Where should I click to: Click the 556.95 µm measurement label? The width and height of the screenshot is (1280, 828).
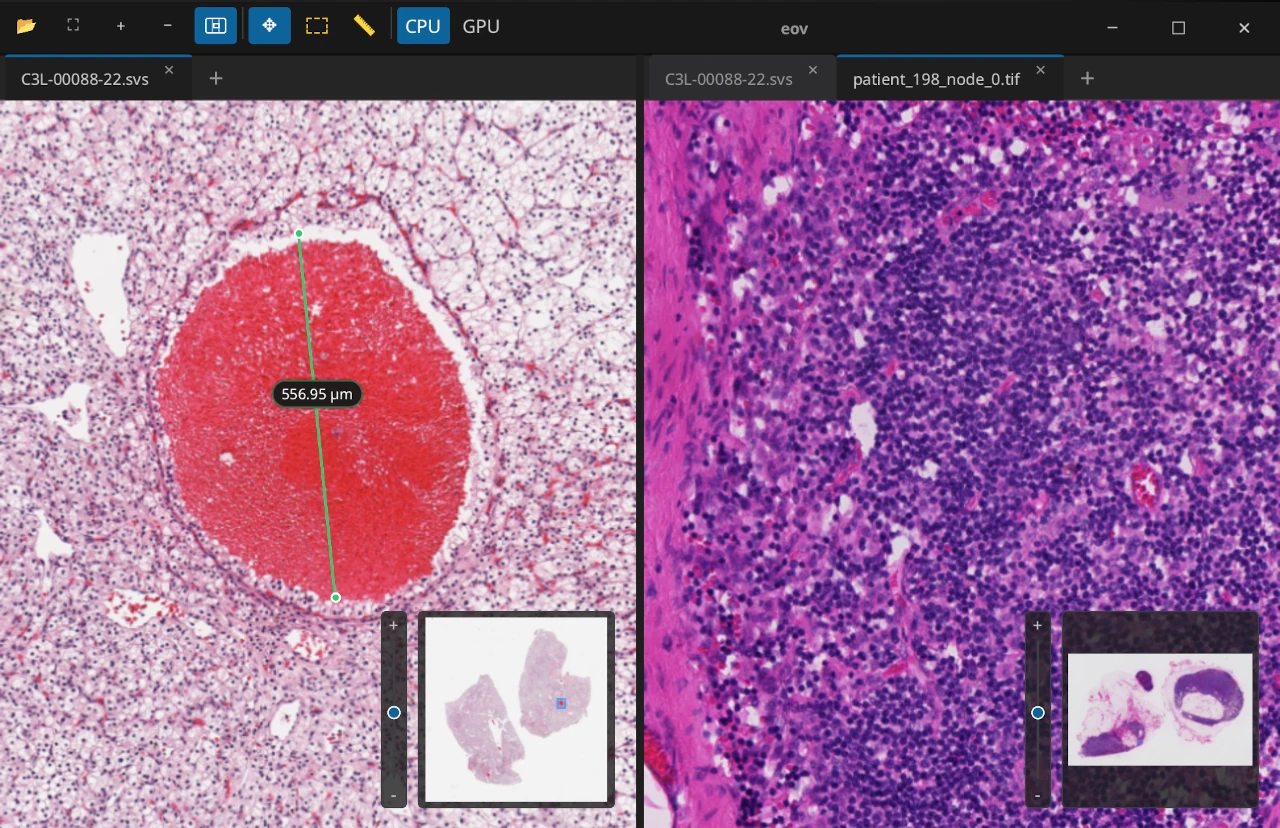click(x=317, y=394)
